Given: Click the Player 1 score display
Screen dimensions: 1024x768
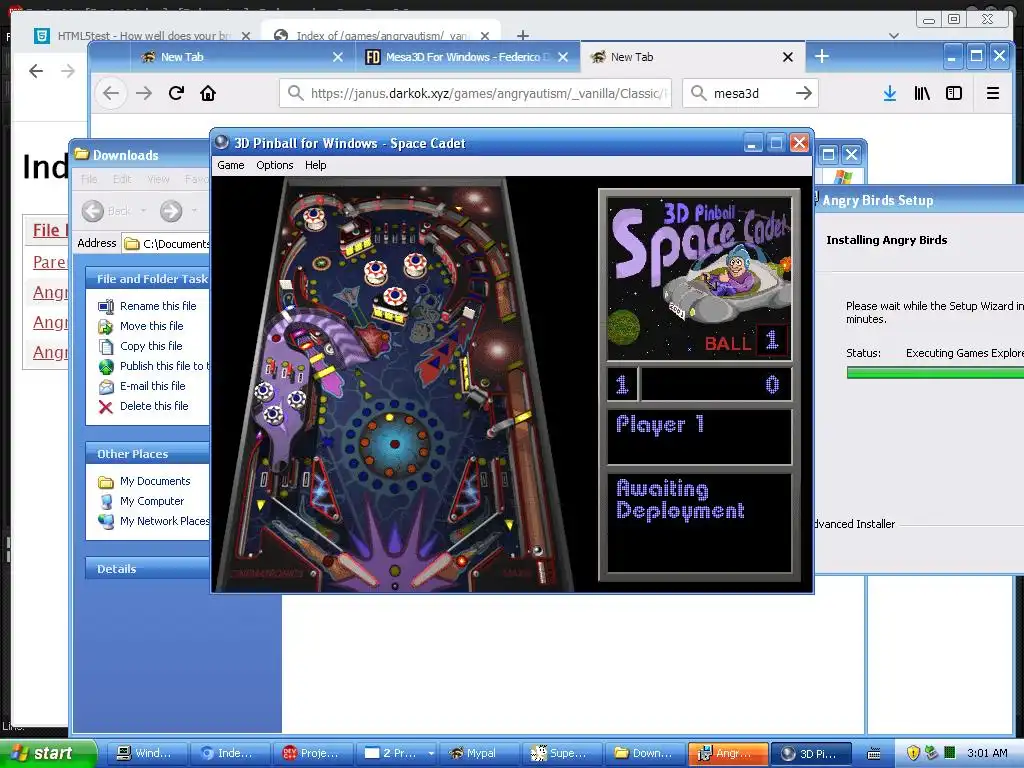Looking at the screenshot, I should pyautogui.click(x=699, y=384).
